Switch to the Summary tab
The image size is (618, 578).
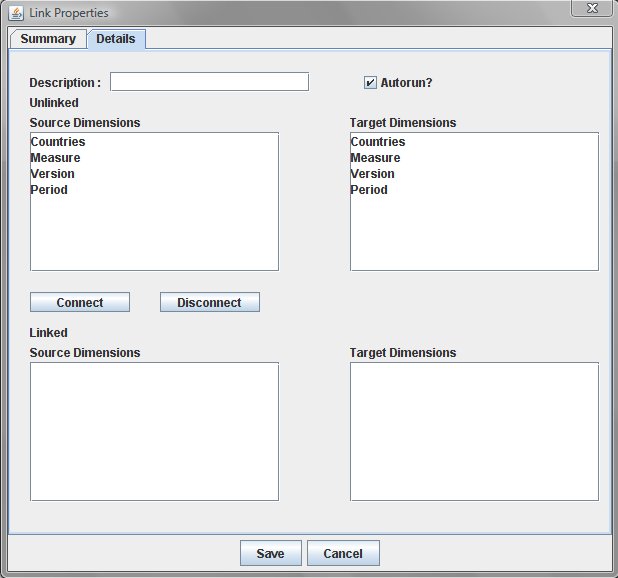click(x=48, y=39)
